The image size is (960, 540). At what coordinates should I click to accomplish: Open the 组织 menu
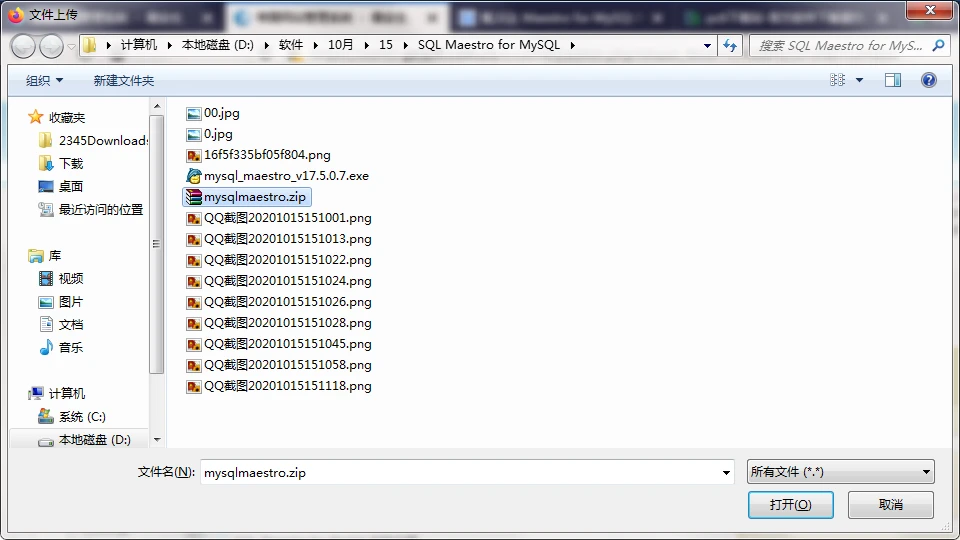44,80
